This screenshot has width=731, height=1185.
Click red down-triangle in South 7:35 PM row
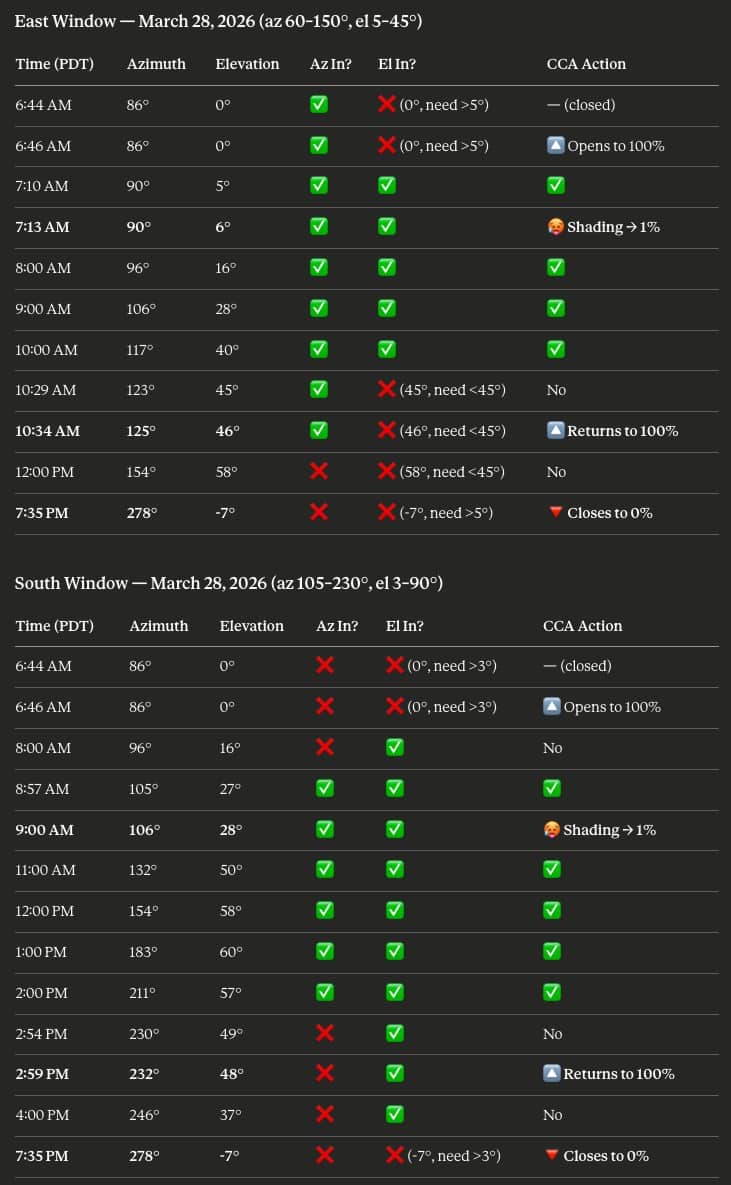551,1156
